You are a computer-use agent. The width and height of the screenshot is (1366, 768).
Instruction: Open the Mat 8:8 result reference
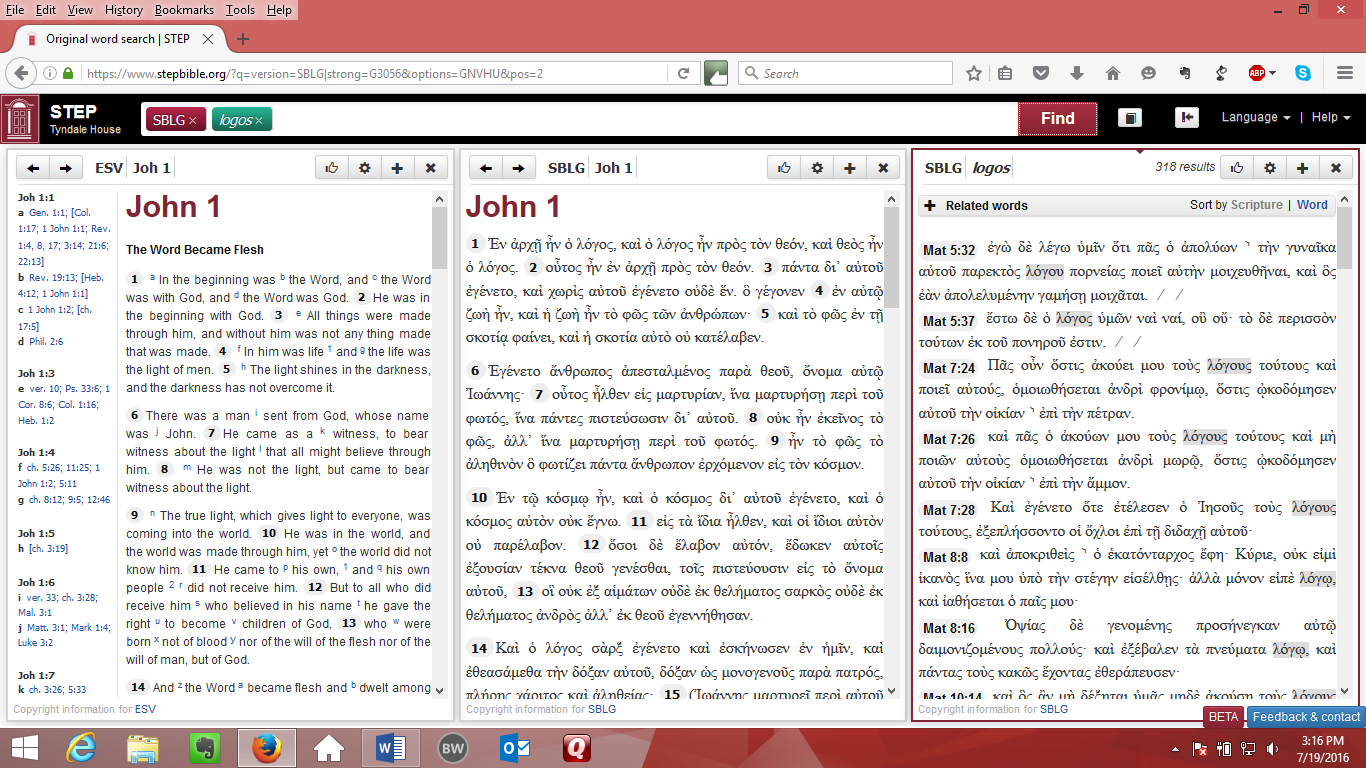[945, 557]
